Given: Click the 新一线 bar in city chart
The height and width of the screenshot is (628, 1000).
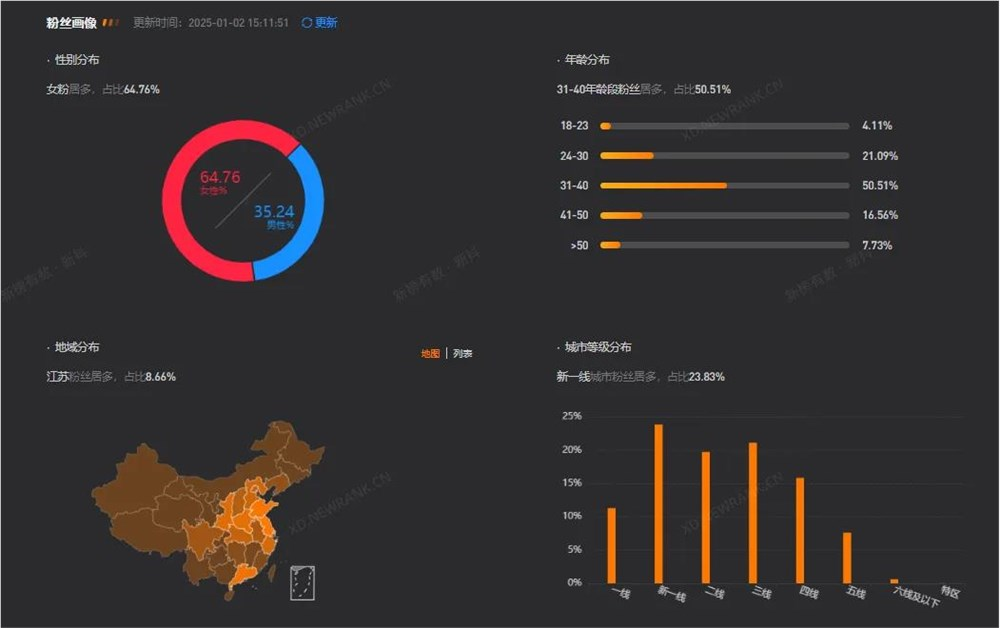Looking at the screenshot, I should (x=658, y=500).
